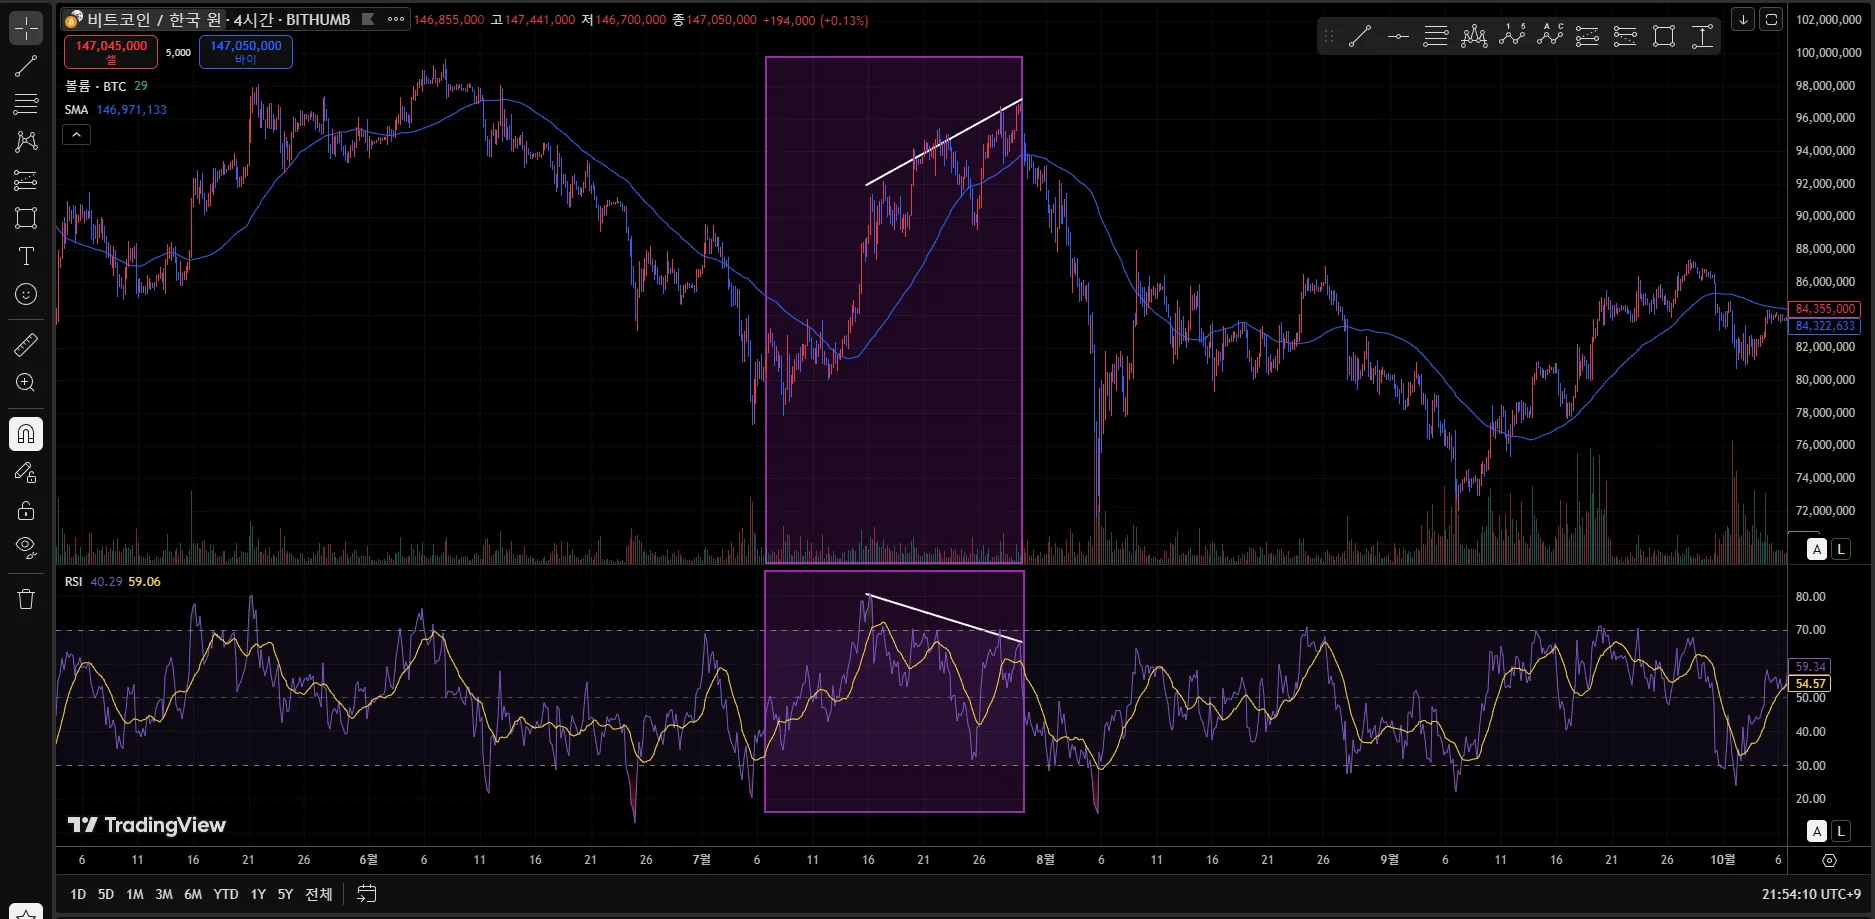Click the blue 147,050,000 buy button
Image resolution: width=1875 pixels, height=919 pixels.
point(246,52)
